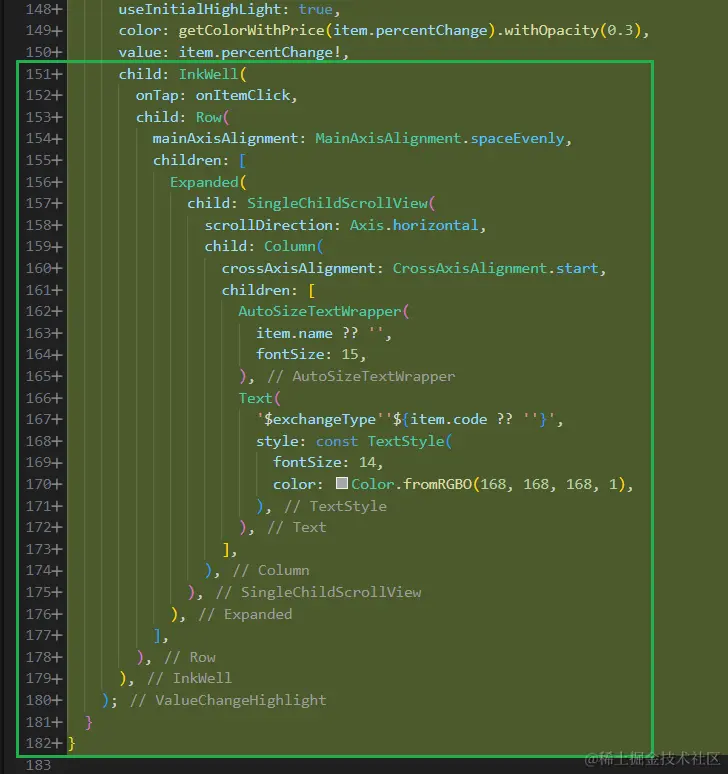Click the pink closing brace on line 181
This screenshot has height=774, width=728.
pyautogui.click(x=88, y=722)
